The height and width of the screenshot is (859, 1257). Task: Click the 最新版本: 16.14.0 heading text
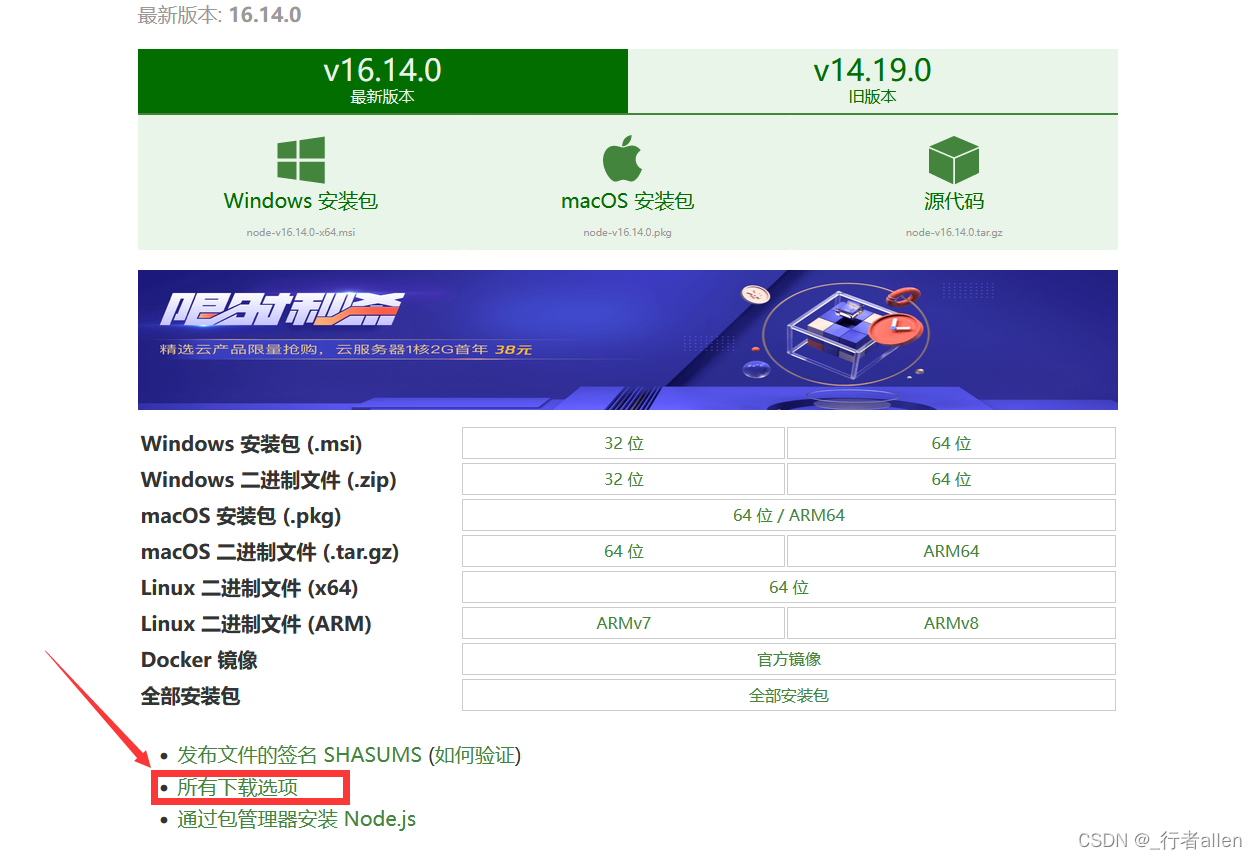point(219,15)
